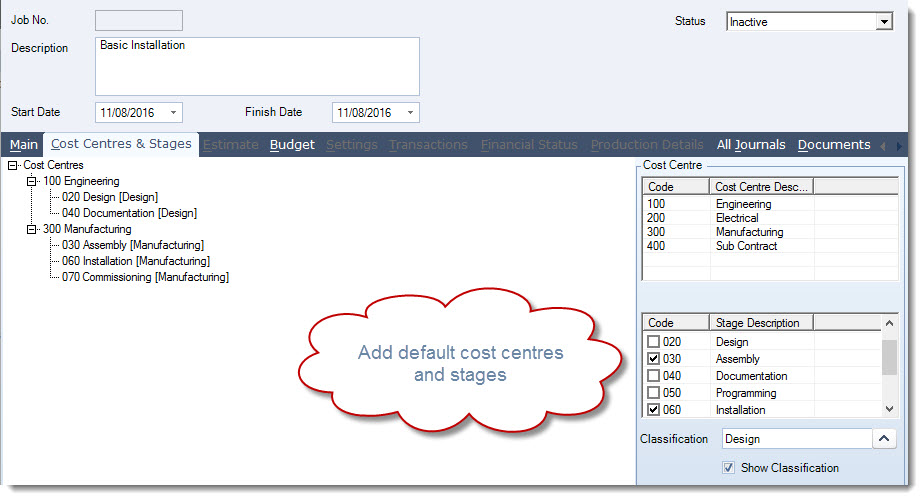Open the Status dropdown showing Inactive
923x500 pixels.
pos(884,22)
